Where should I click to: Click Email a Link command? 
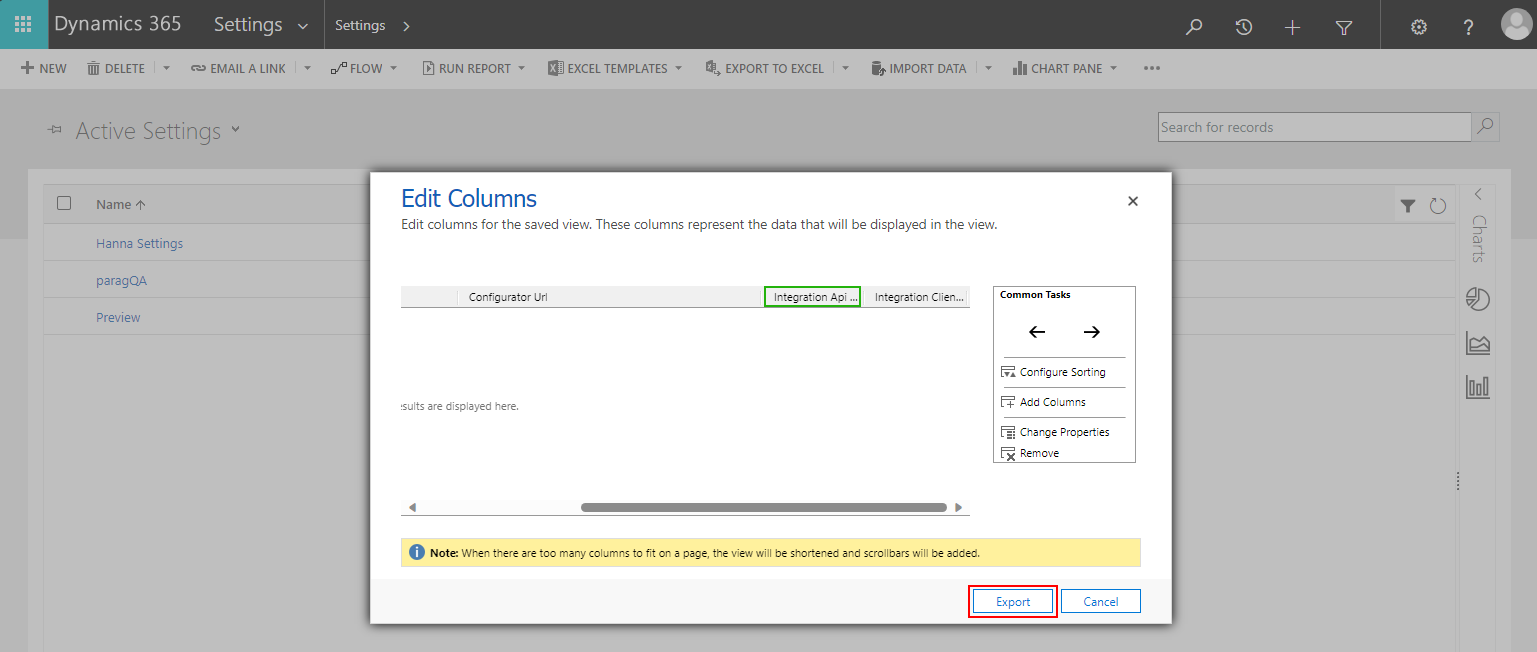(x=238, y=68)
